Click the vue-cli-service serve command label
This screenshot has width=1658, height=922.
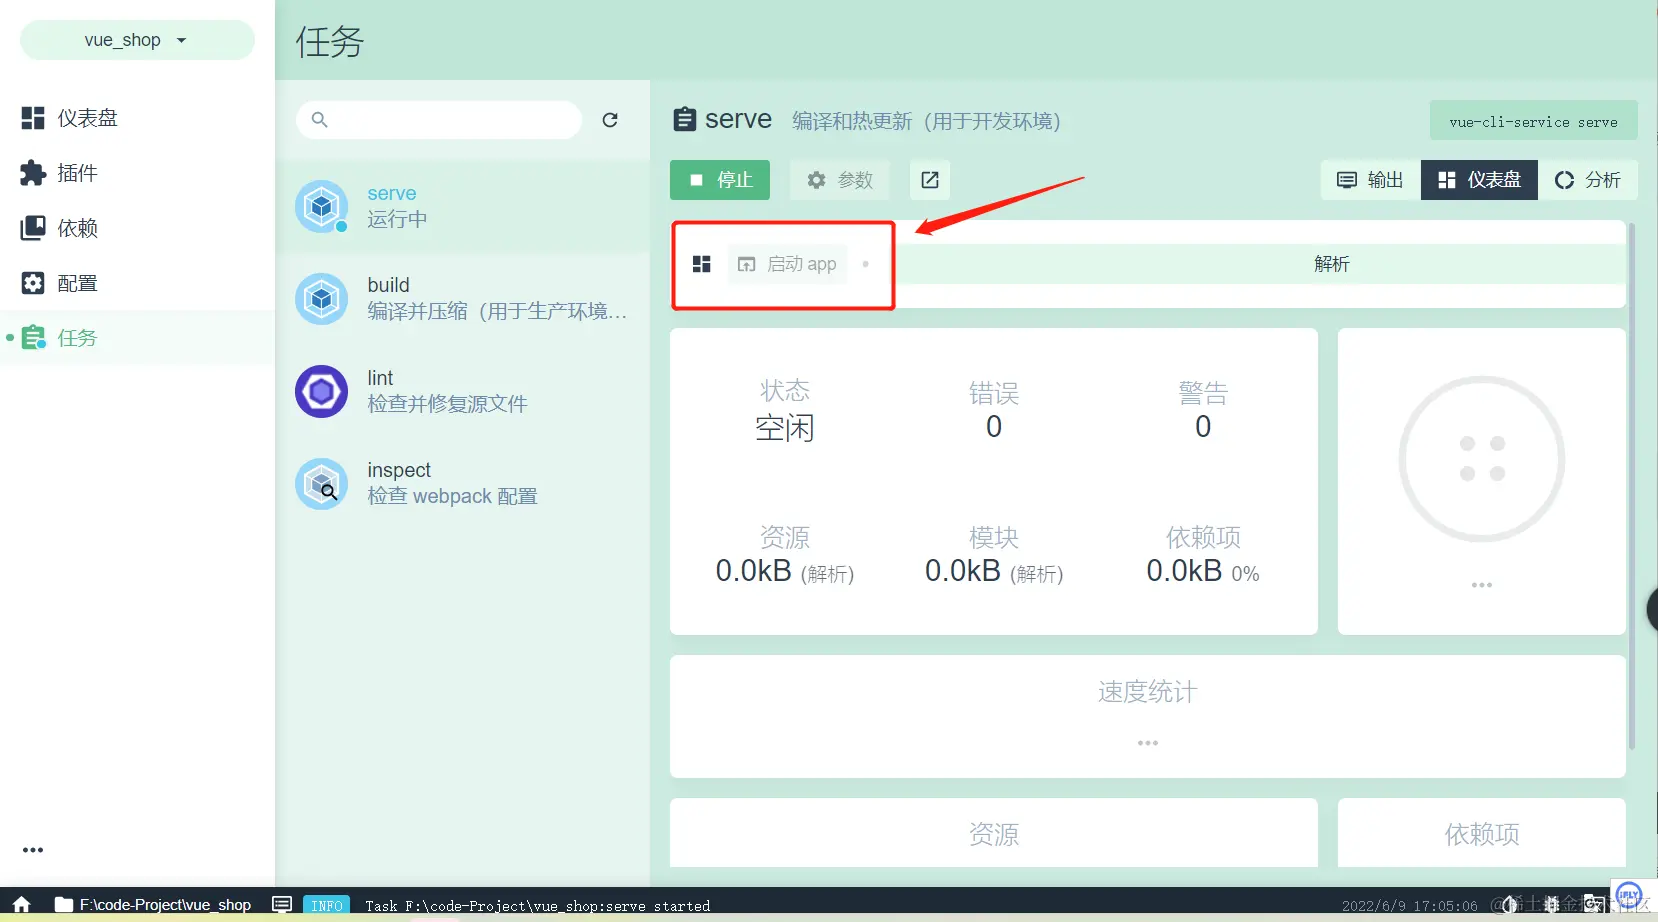[x=1534, y=121]
